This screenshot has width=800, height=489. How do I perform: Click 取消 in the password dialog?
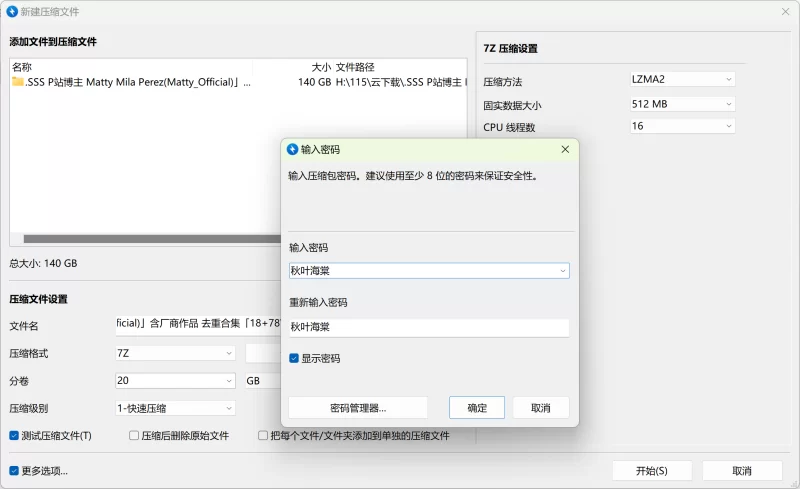[x=541, y=408]
